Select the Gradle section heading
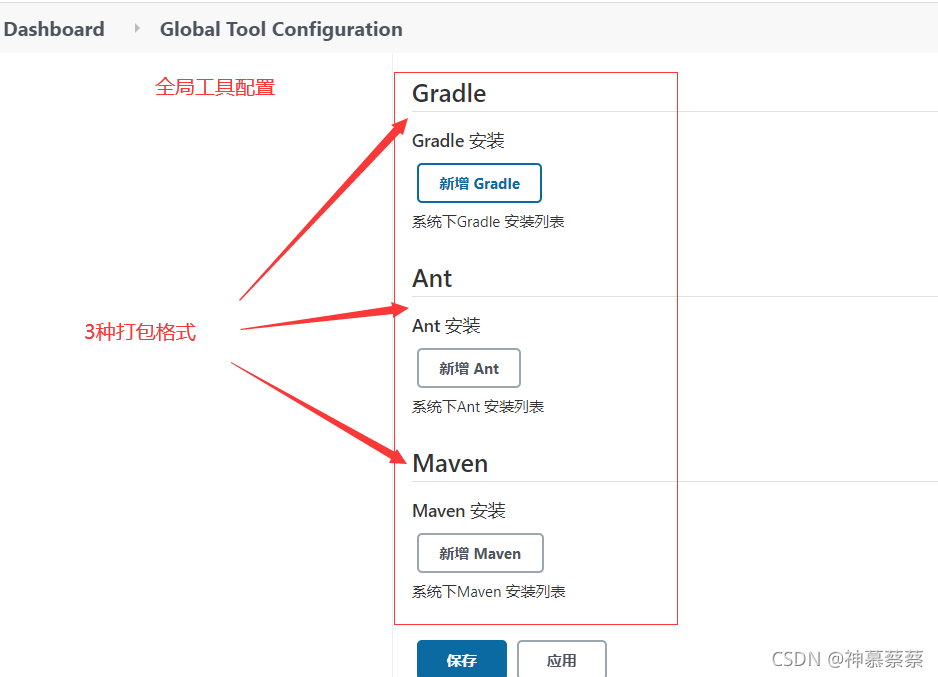This screenshot has width=938, height=677. pyautogui.click(x=449, y=93)
